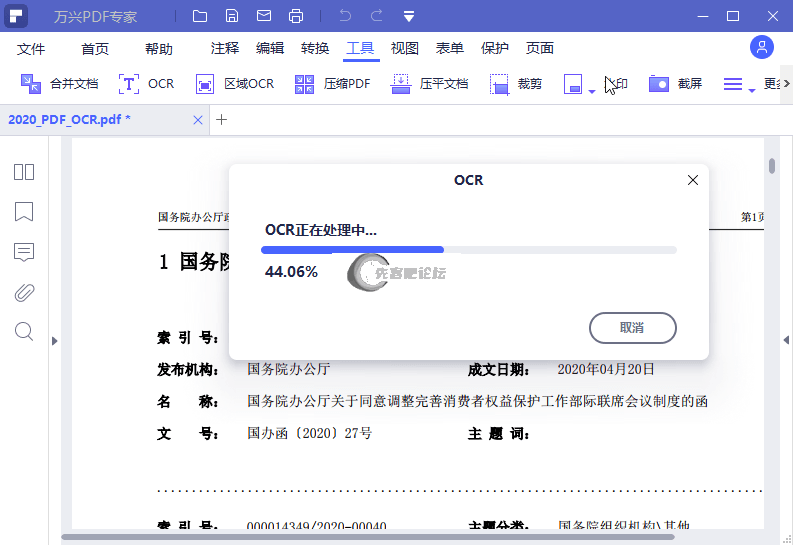Select the 区域OCR tool
793x545 pixels.
(x=205, y=84)
